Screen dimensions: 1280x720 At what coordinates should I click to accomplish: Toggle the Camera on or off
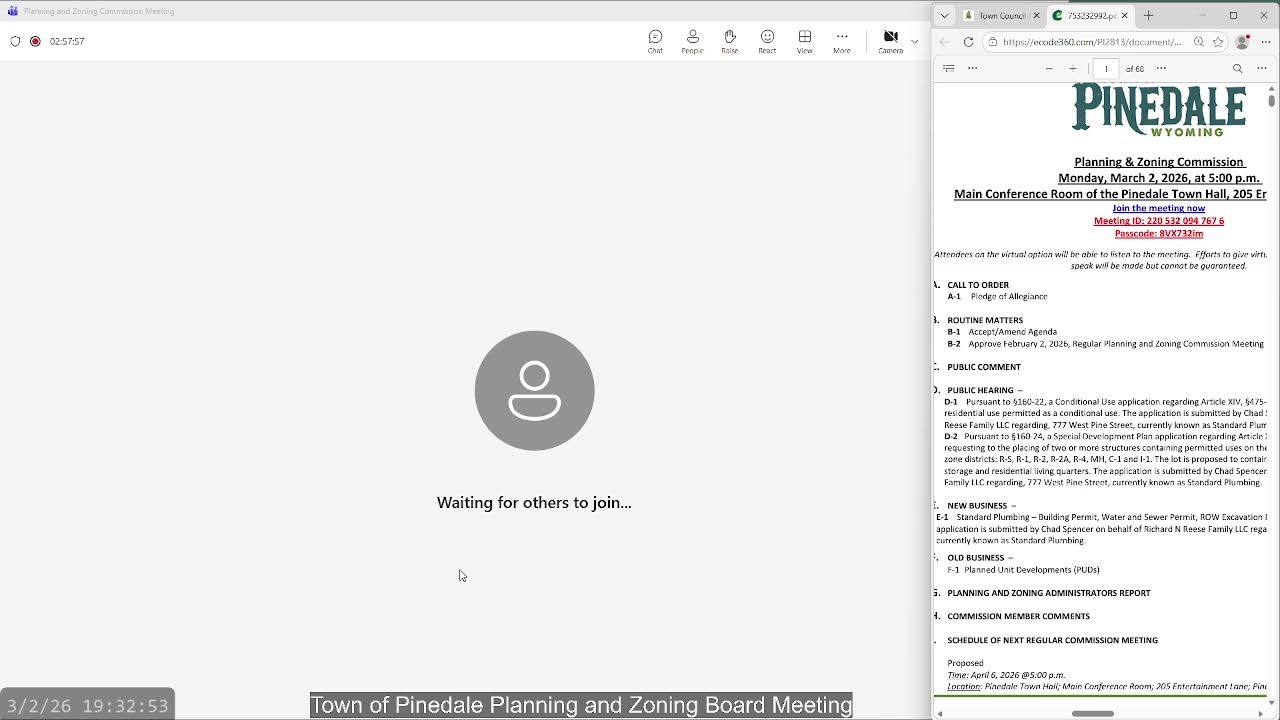pyautogui.click(x=890, y=41)
